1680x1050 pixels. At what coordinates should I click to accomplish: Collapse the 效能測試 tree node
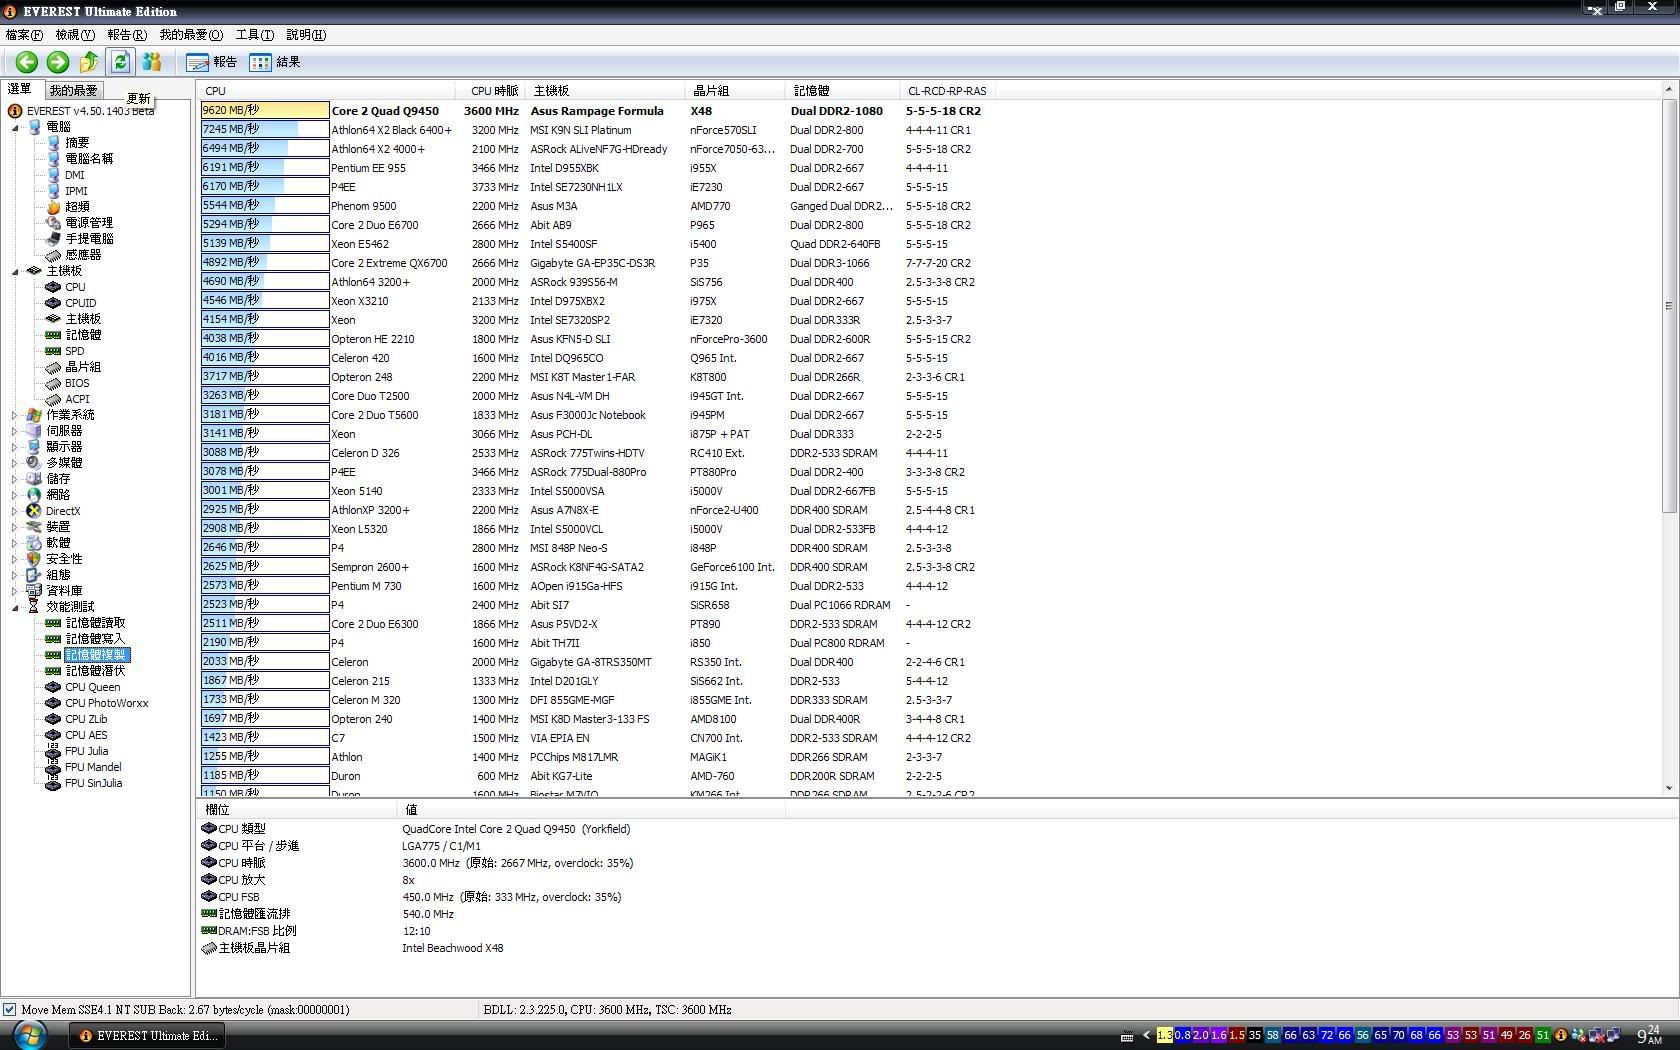15,608
